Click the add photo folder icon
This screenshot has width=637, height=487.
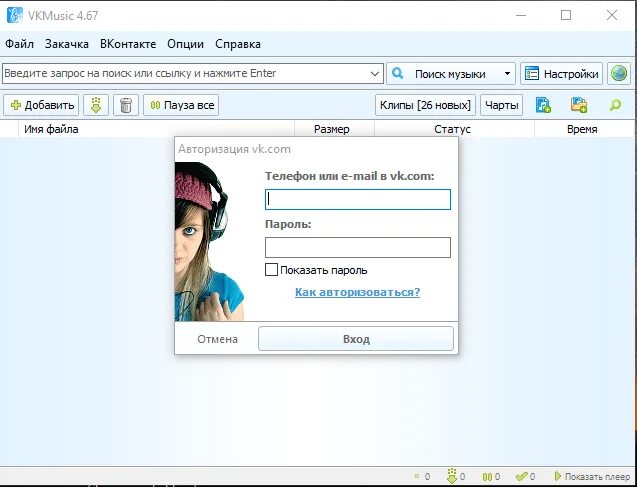pyautogui.click(x=578, y=105)
